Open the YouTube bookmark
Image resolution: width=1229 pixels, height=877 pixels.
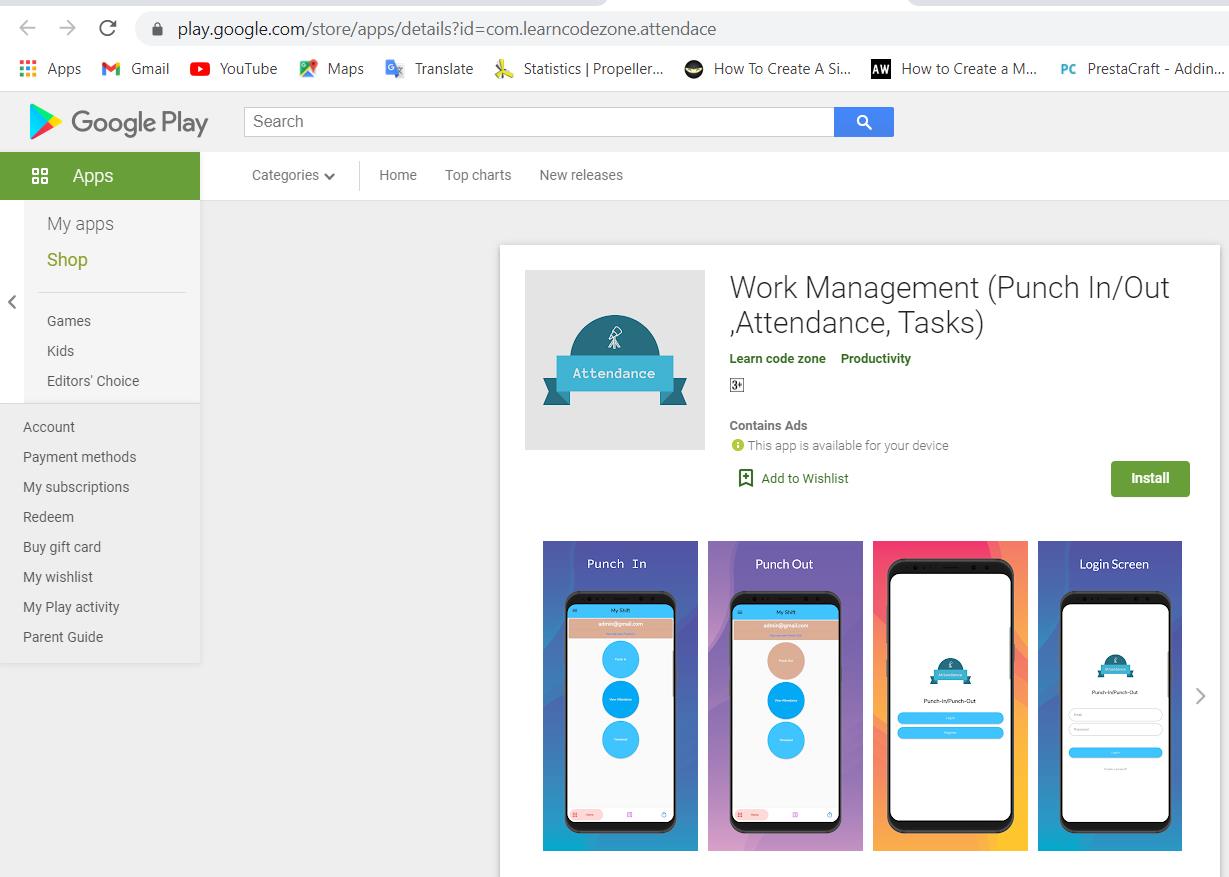coord(234,69)
